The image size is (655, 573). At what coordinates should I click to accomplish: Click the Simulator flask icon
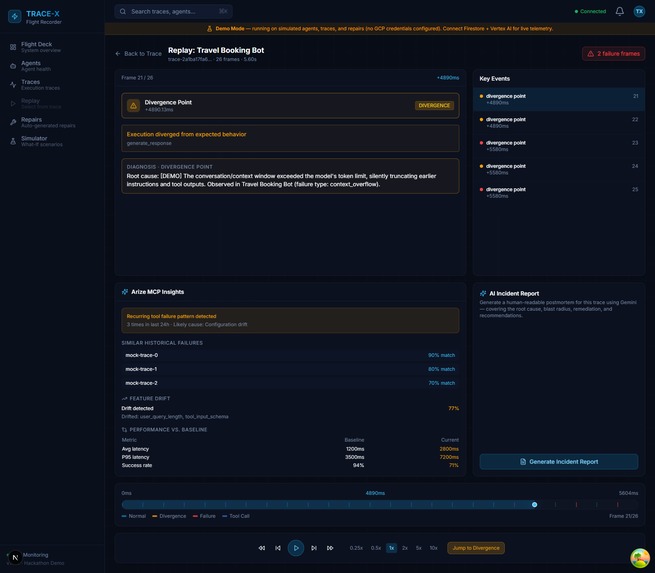pyautogui.click(x=13, y=141)
